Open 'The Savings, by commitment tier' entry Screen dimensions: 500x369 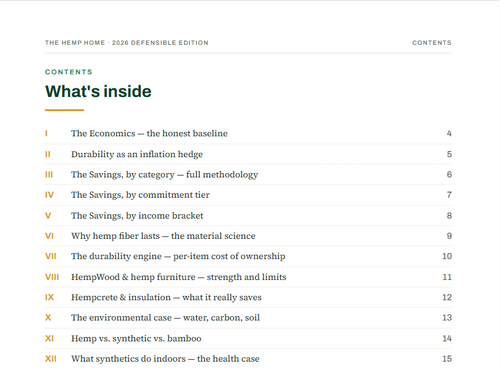click(140, 195)
